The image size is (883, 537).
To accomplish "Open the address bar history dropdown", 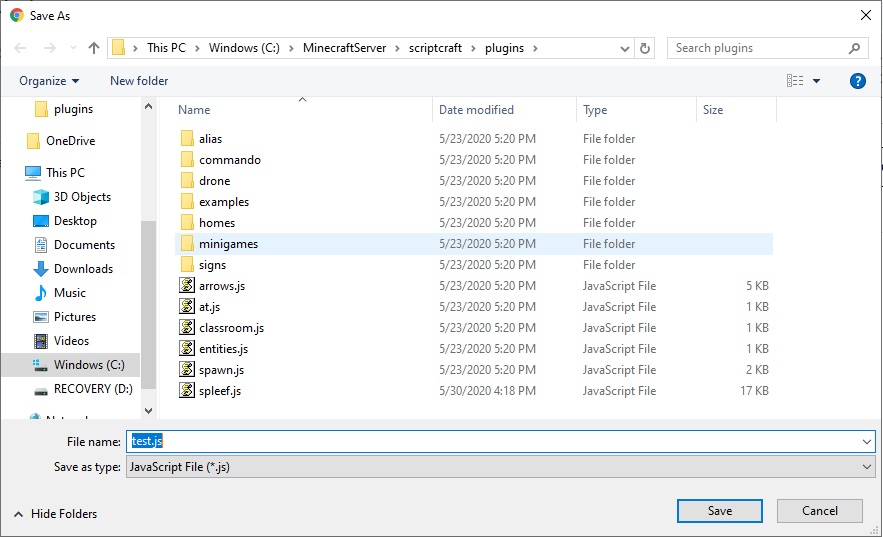I will (x=625, y=48).
